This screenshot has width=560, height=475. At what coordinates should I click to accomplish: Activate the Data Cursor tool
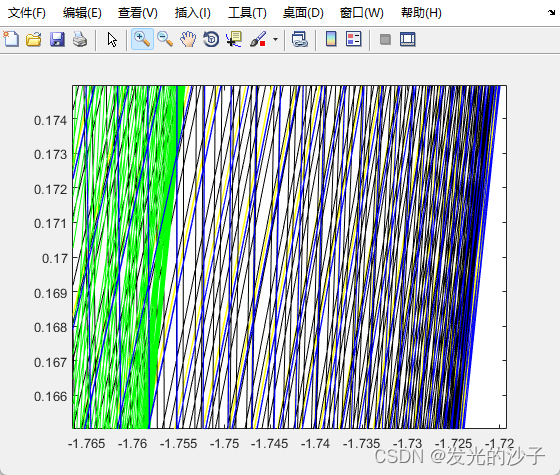pos(234,39)
